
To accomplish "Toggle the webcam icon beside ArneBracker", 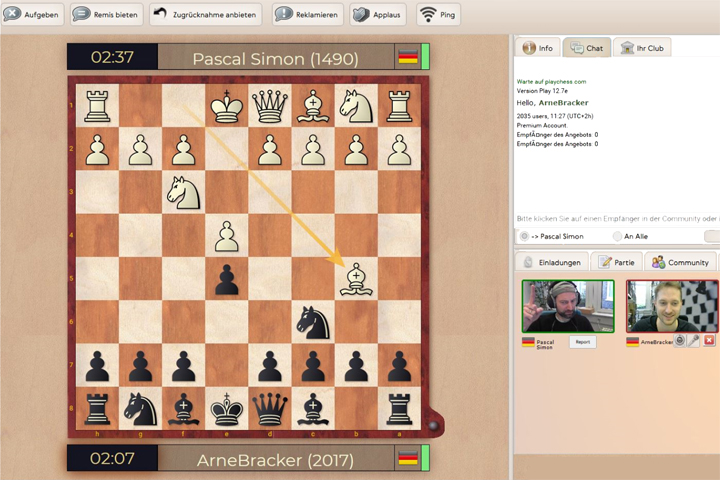I will [679, 341].
